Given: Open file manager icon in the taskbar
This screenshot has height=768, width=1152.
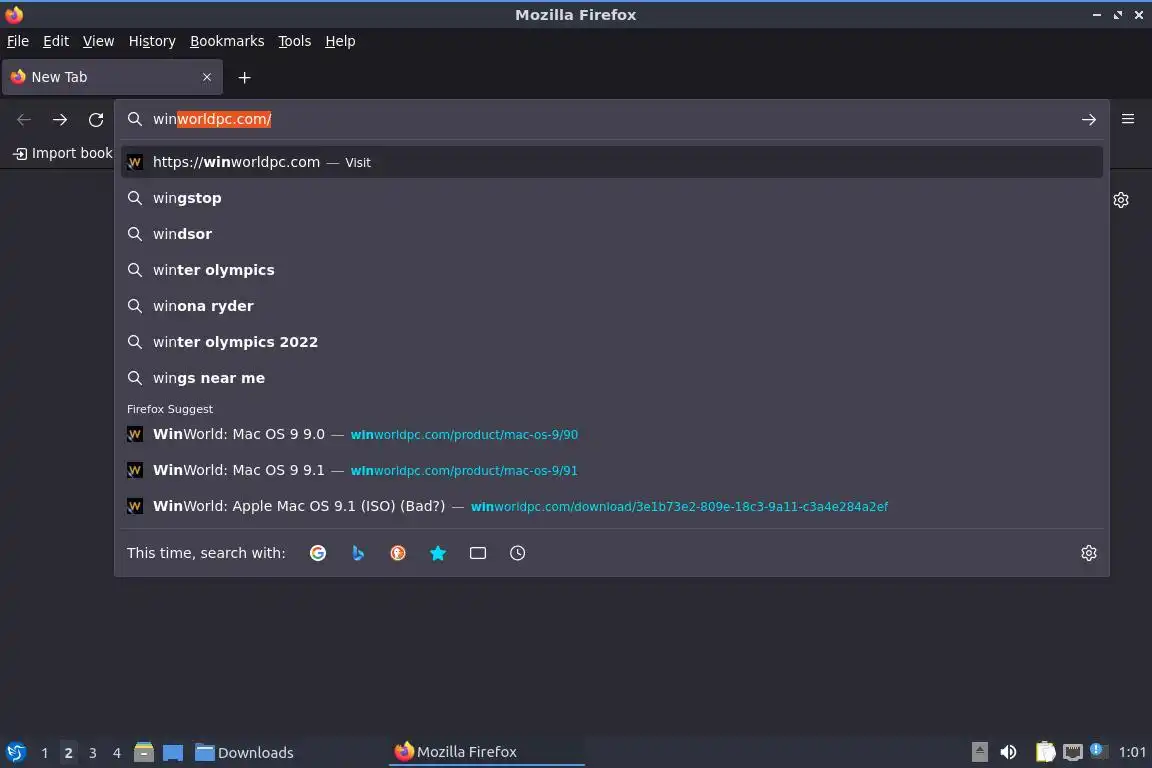Looking at the screenshot, I should tap(144, 752).
